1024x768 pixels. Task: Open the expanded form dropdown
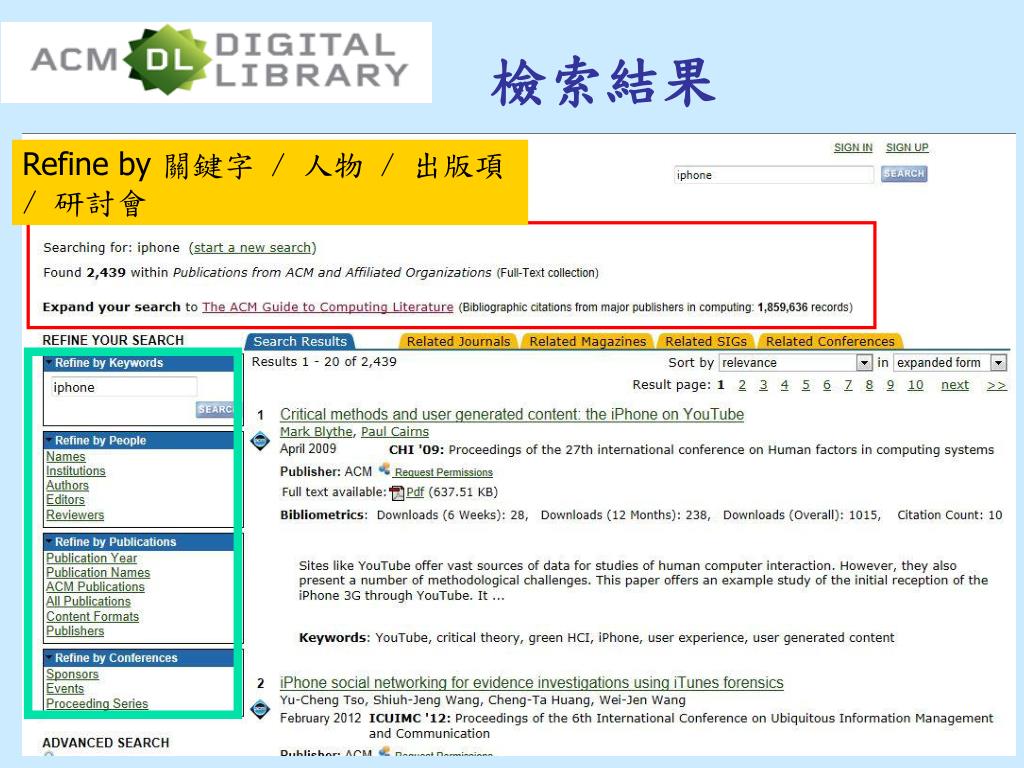point(950,362)
